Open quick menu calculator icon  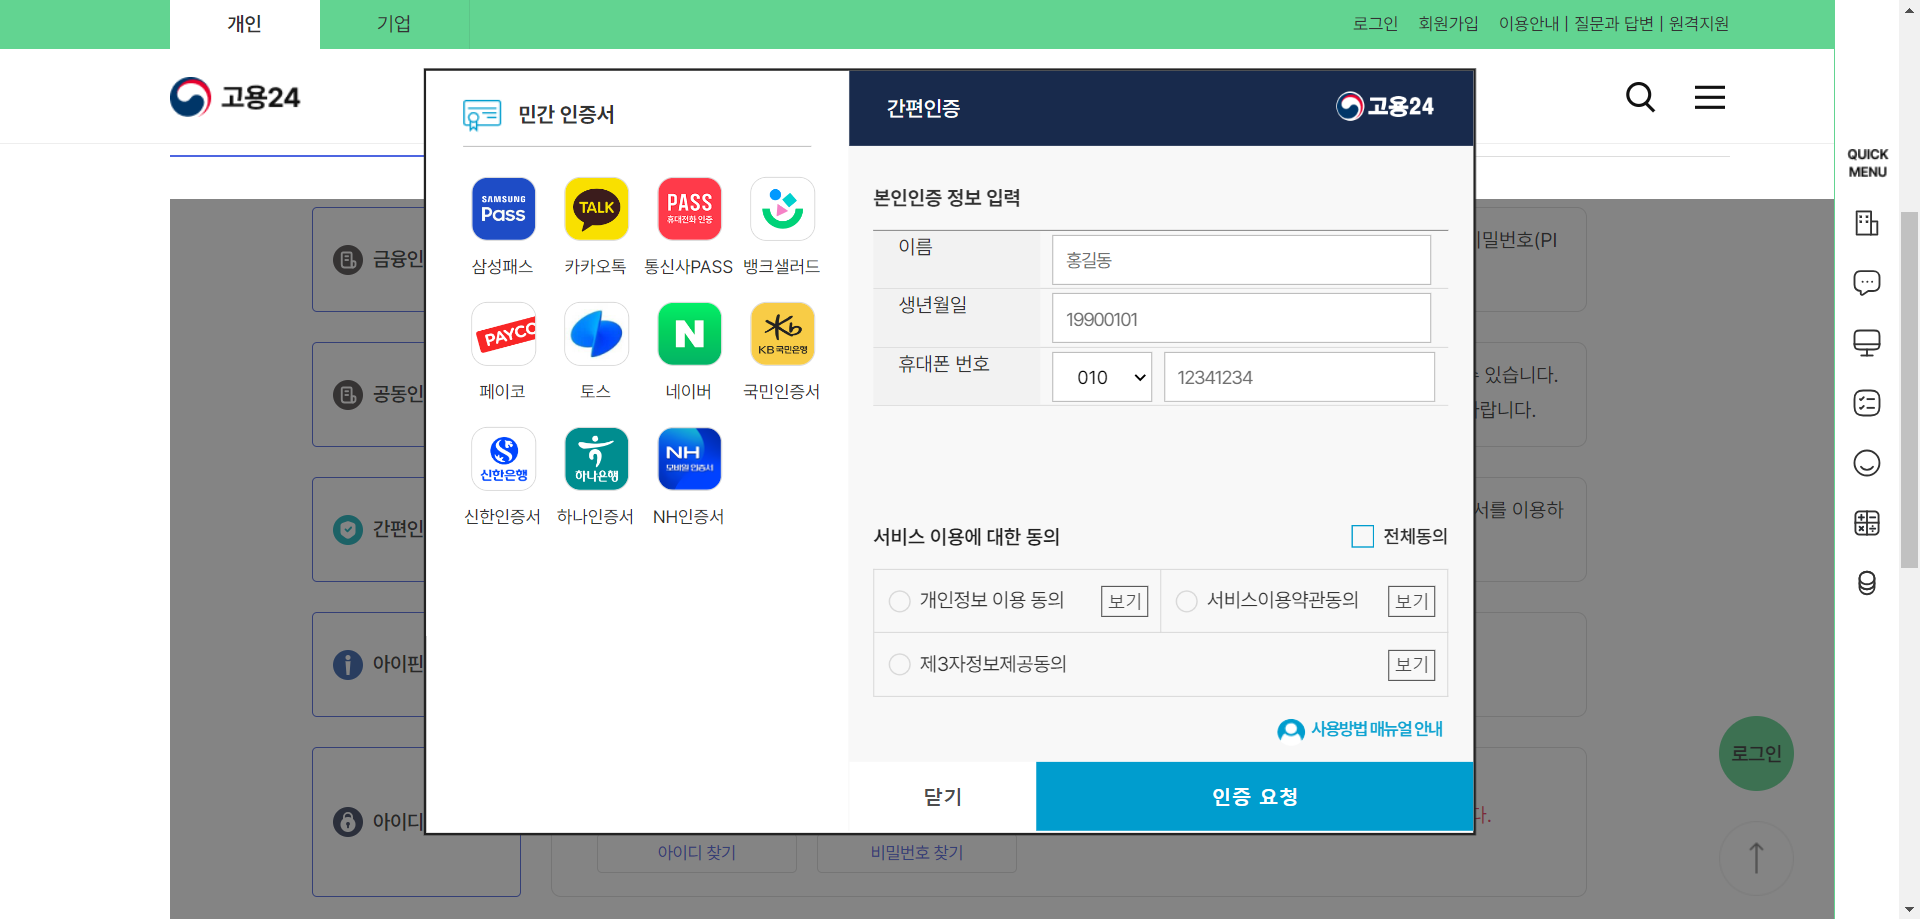[1867, 523]
